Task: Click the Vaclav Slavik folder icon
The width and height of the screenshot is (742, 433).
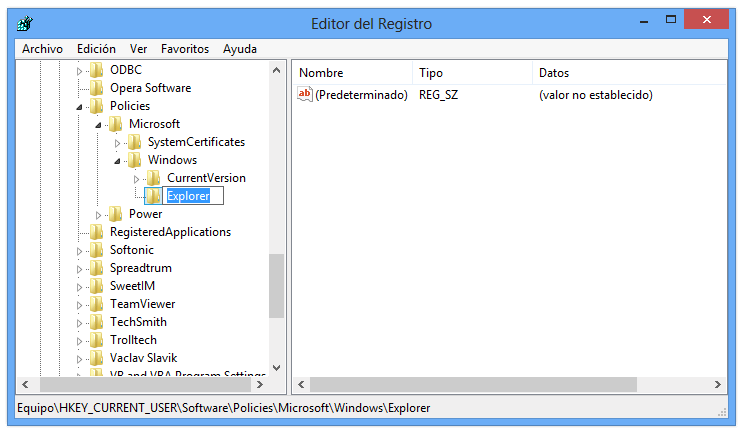Action: [96, 358]
